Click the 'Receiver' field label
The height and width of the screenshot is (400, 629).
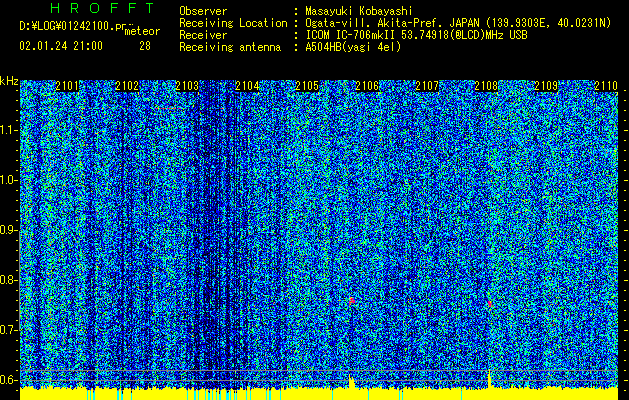203,35
